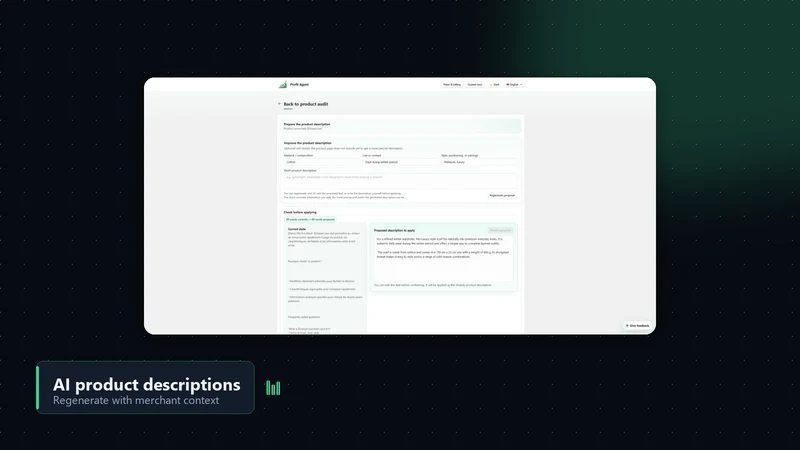Edit the Use or context field
The height and width of the screenshot is (450, 800).
click(x=401, y=162)
